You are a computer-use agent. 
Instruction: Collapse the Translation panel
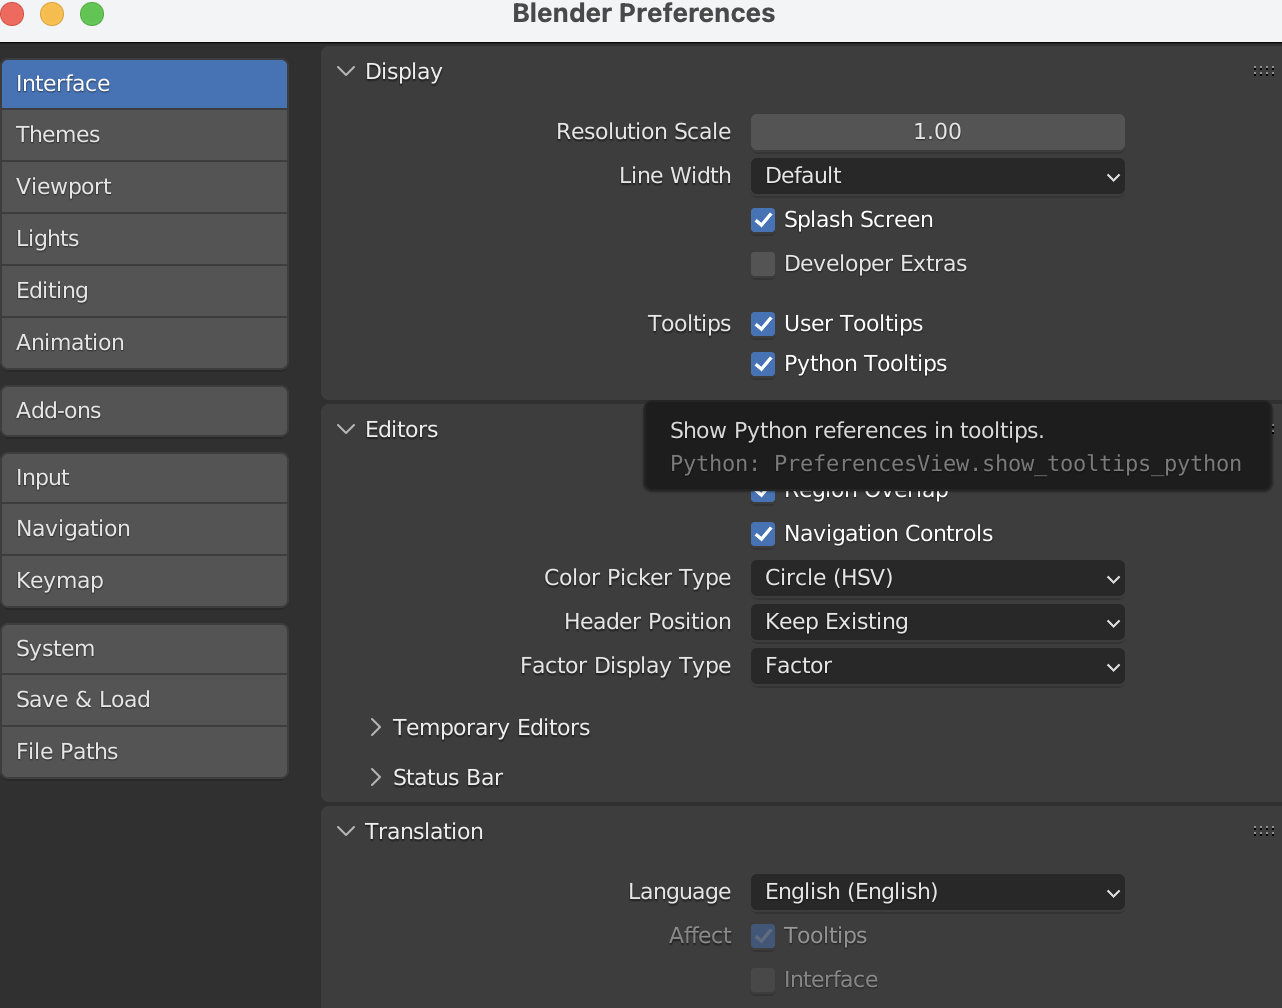[x=346, y=832]
